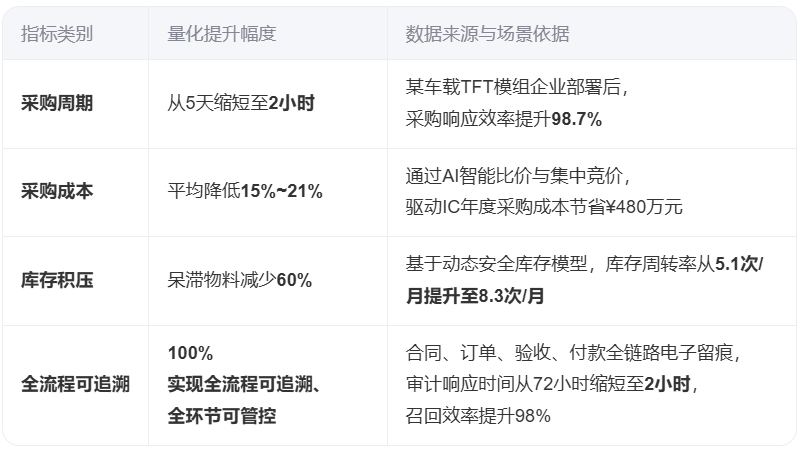Select the 实现全流程可追溯 text line

pos(250,384)
